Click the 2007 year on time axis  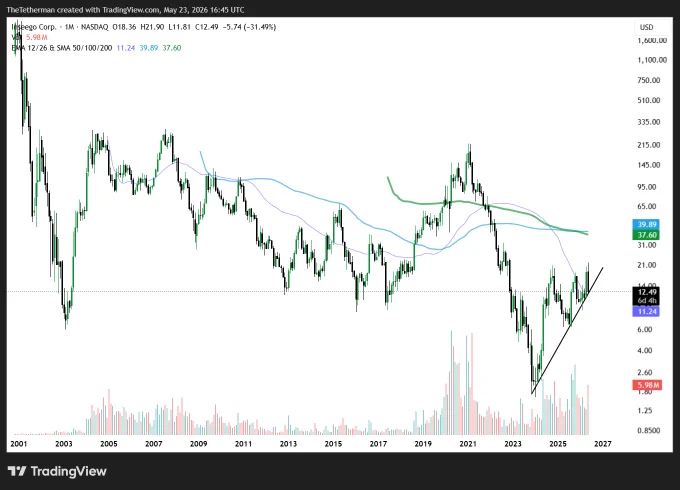click(x=154, y=444)
